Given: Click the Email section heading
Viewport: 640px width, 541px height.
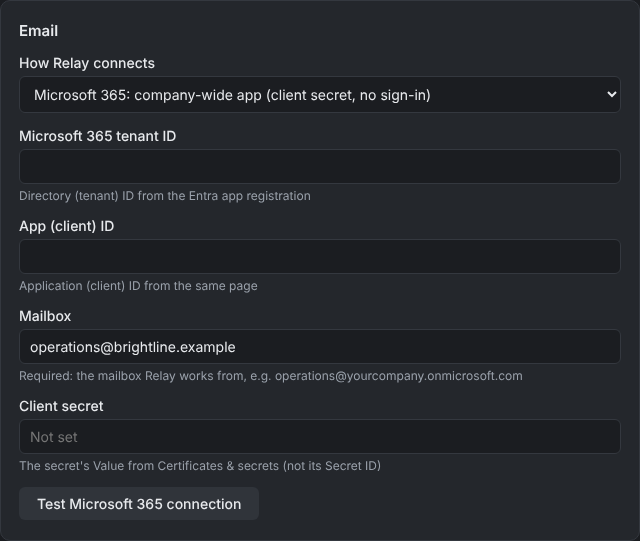Looking at the screenshot, I should click(38, 31).
